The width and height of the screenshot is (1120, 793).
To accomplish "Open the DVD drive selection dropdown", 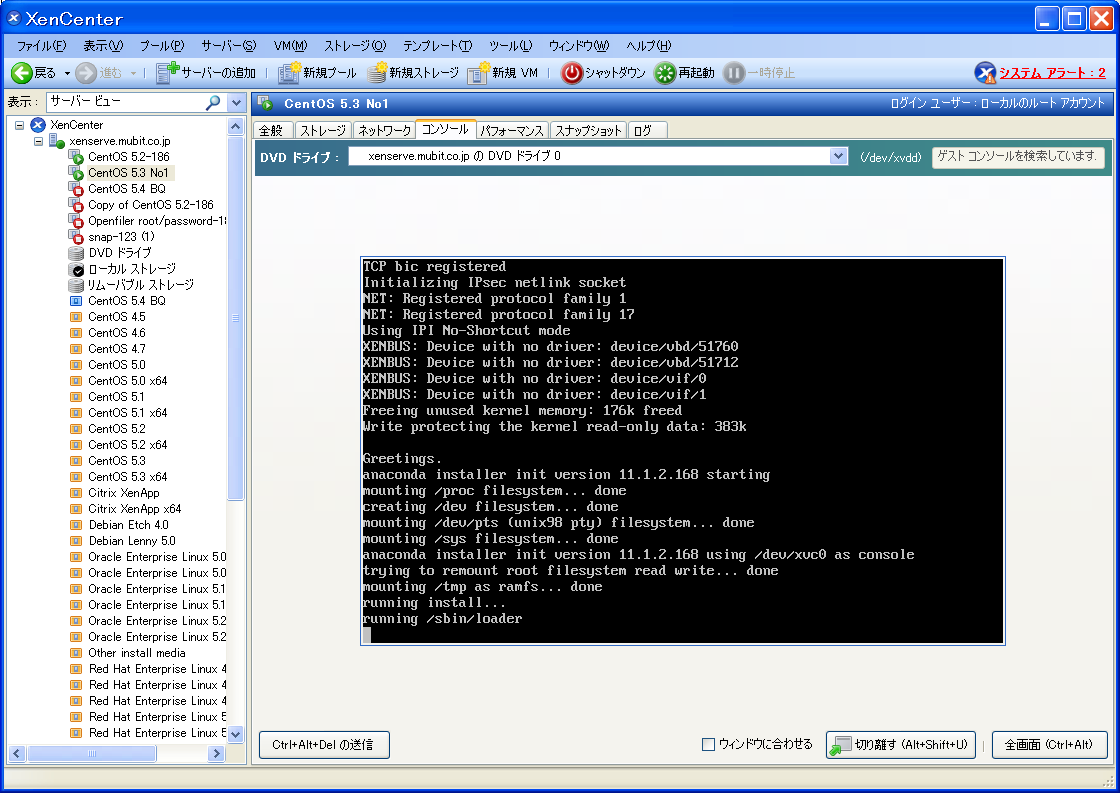I will tap(839, 156).
